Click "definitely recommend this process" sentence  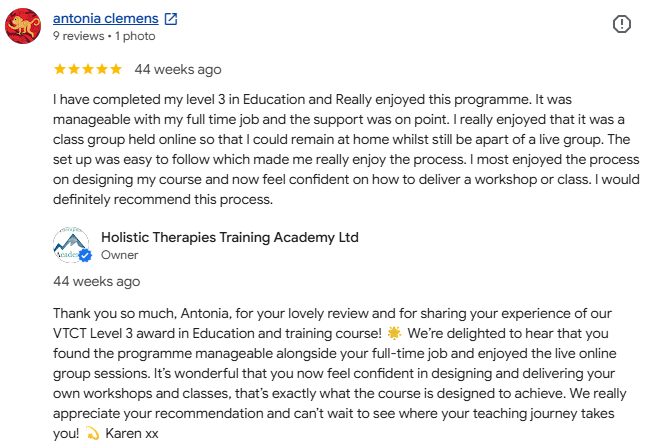click(163, 199)
